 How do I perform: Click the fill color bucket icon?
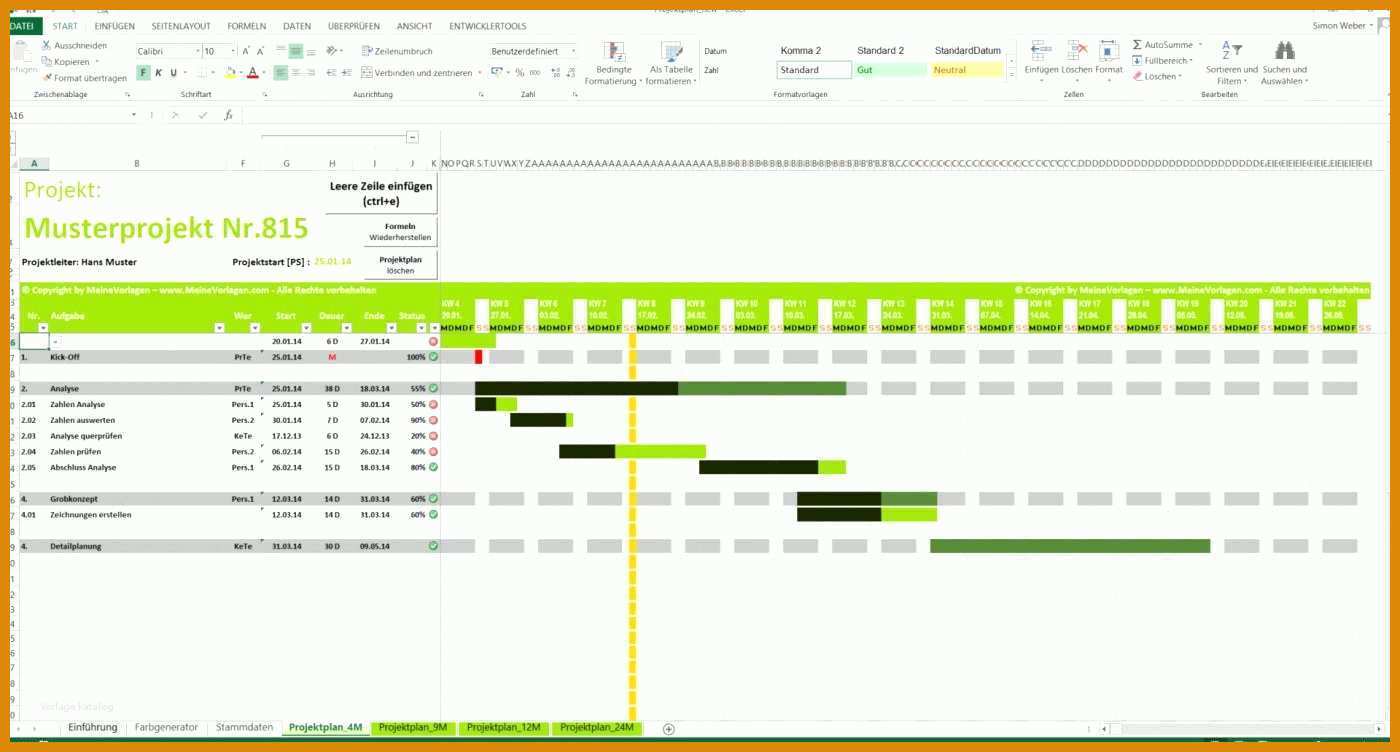tap(230, 73)
